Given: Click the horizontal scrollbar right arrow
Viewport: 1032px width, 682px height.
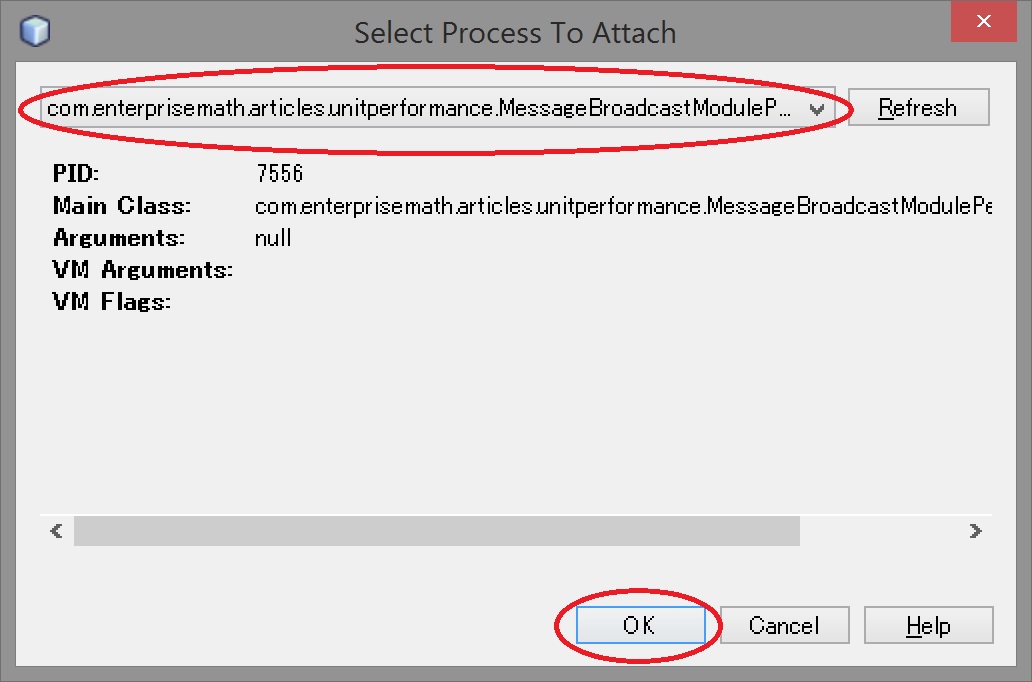Looking at the screenshot, I should pyautogui.click(x=975, y=531).
